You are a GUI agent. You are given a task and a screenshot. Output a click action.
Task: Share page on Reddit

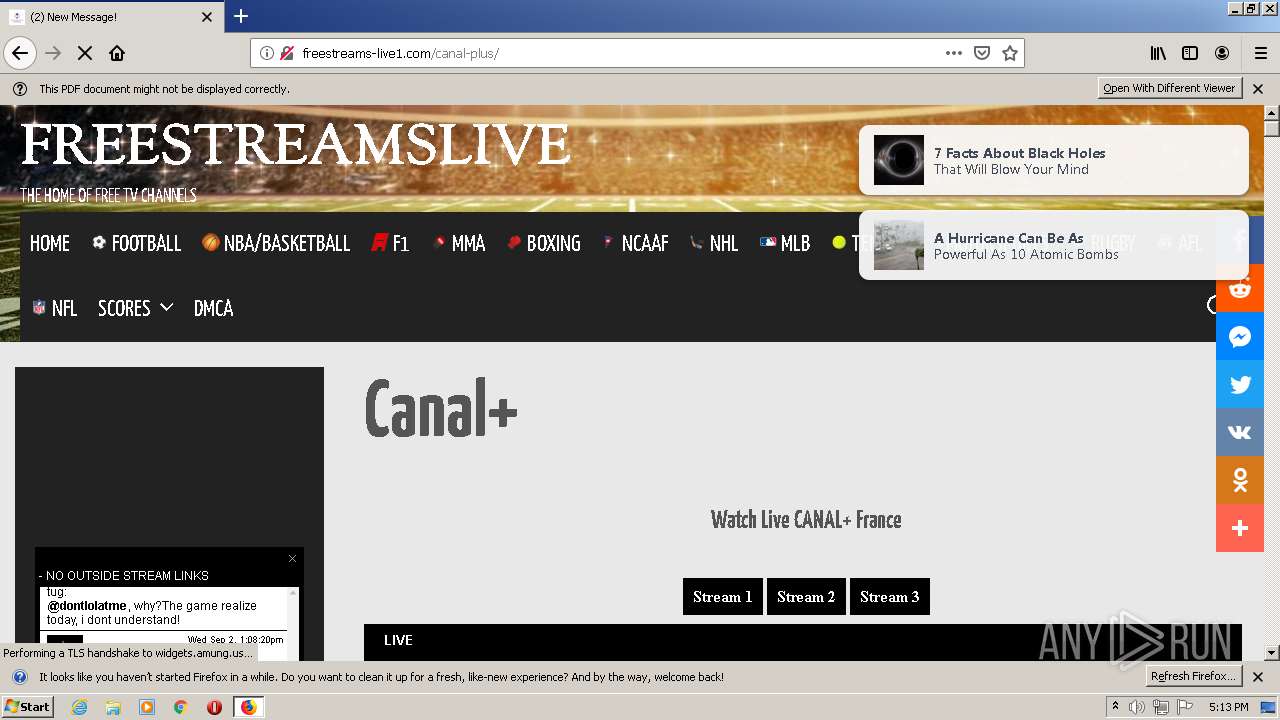pyautogui.click(x=1240, y=289)
